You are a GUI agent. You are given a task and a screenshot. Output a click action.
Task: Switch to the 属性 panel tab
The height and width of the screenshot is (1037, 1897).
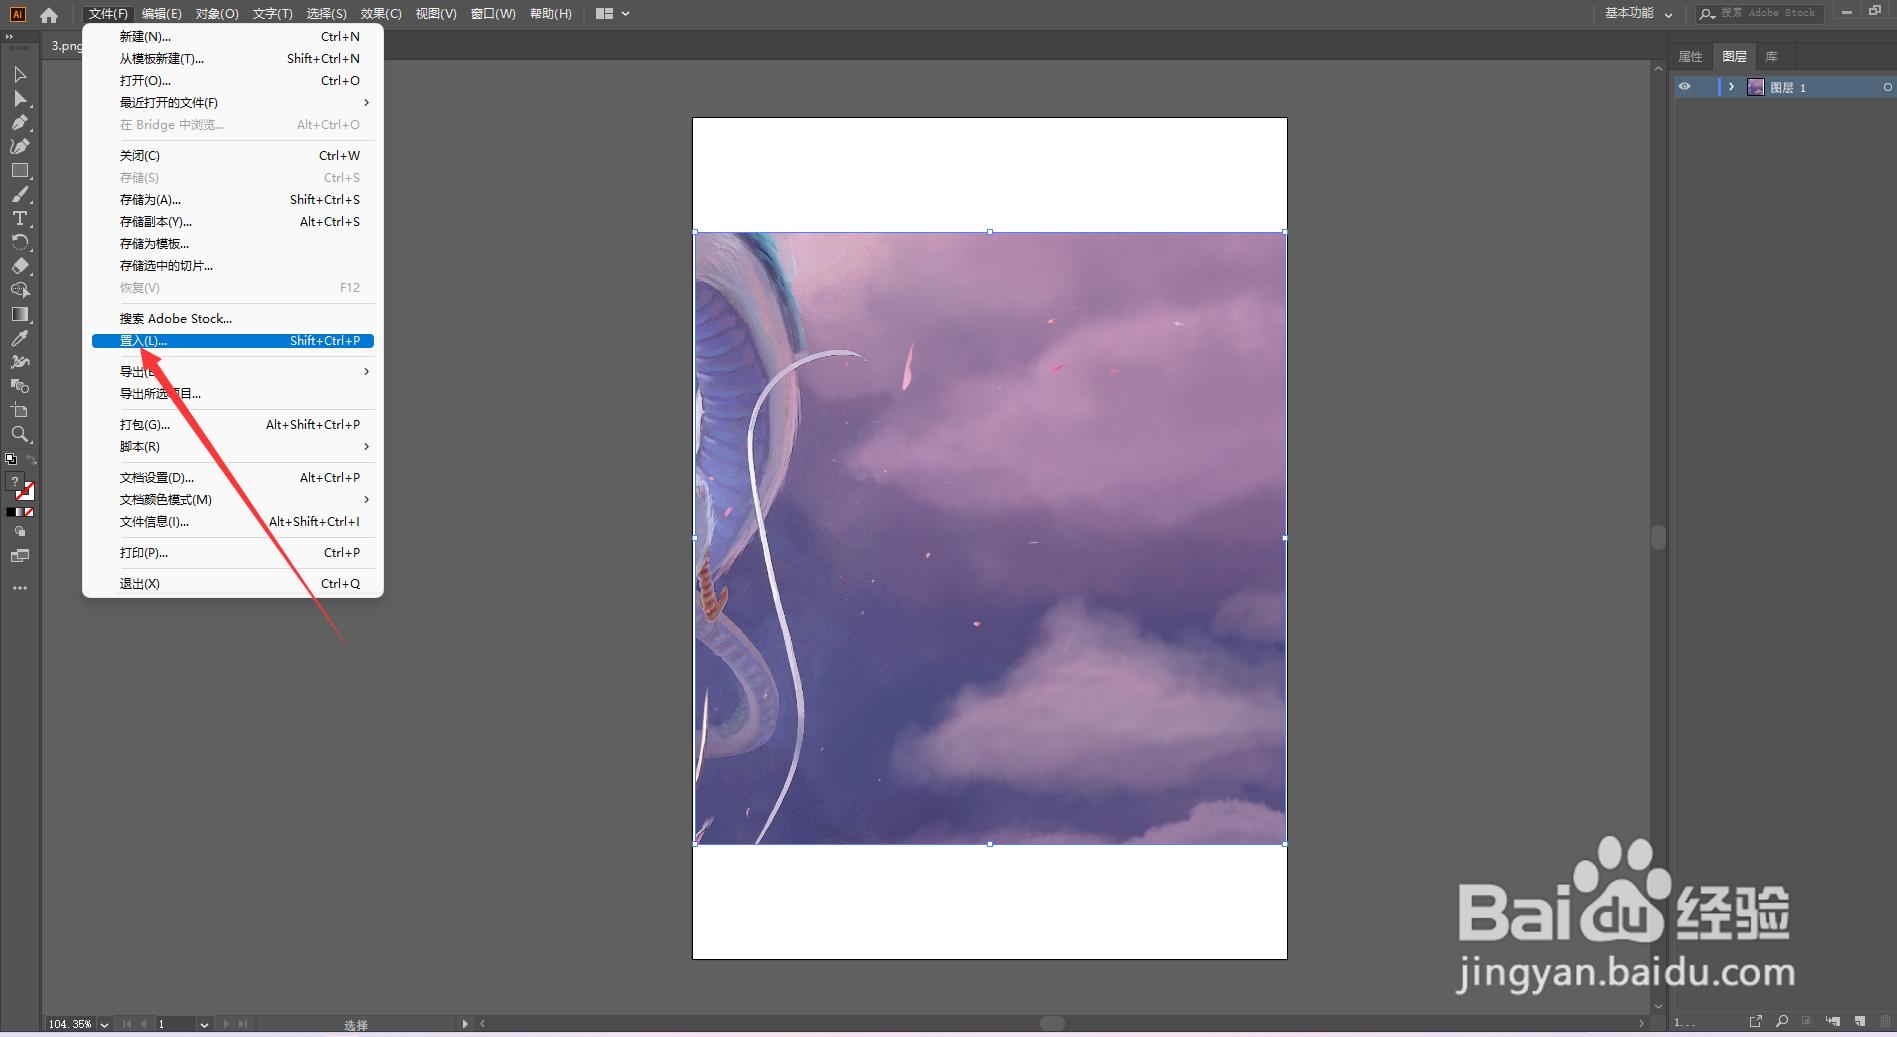click(1690, 57)
